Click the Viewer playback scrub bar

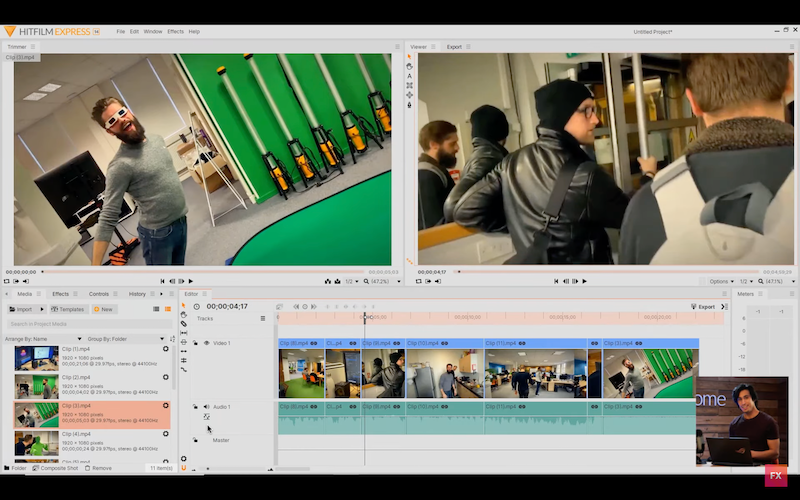click(x=606, y=272)
